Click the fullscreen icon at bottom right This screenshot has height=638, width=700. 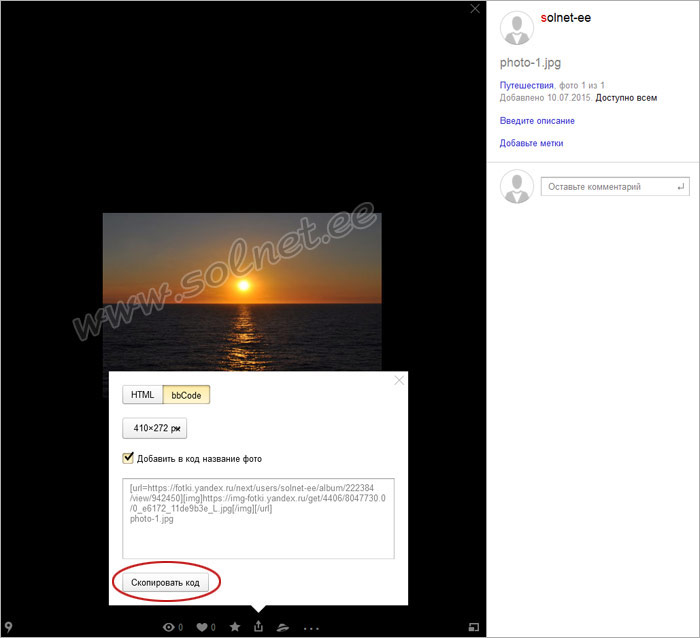[x=474, y=627]
